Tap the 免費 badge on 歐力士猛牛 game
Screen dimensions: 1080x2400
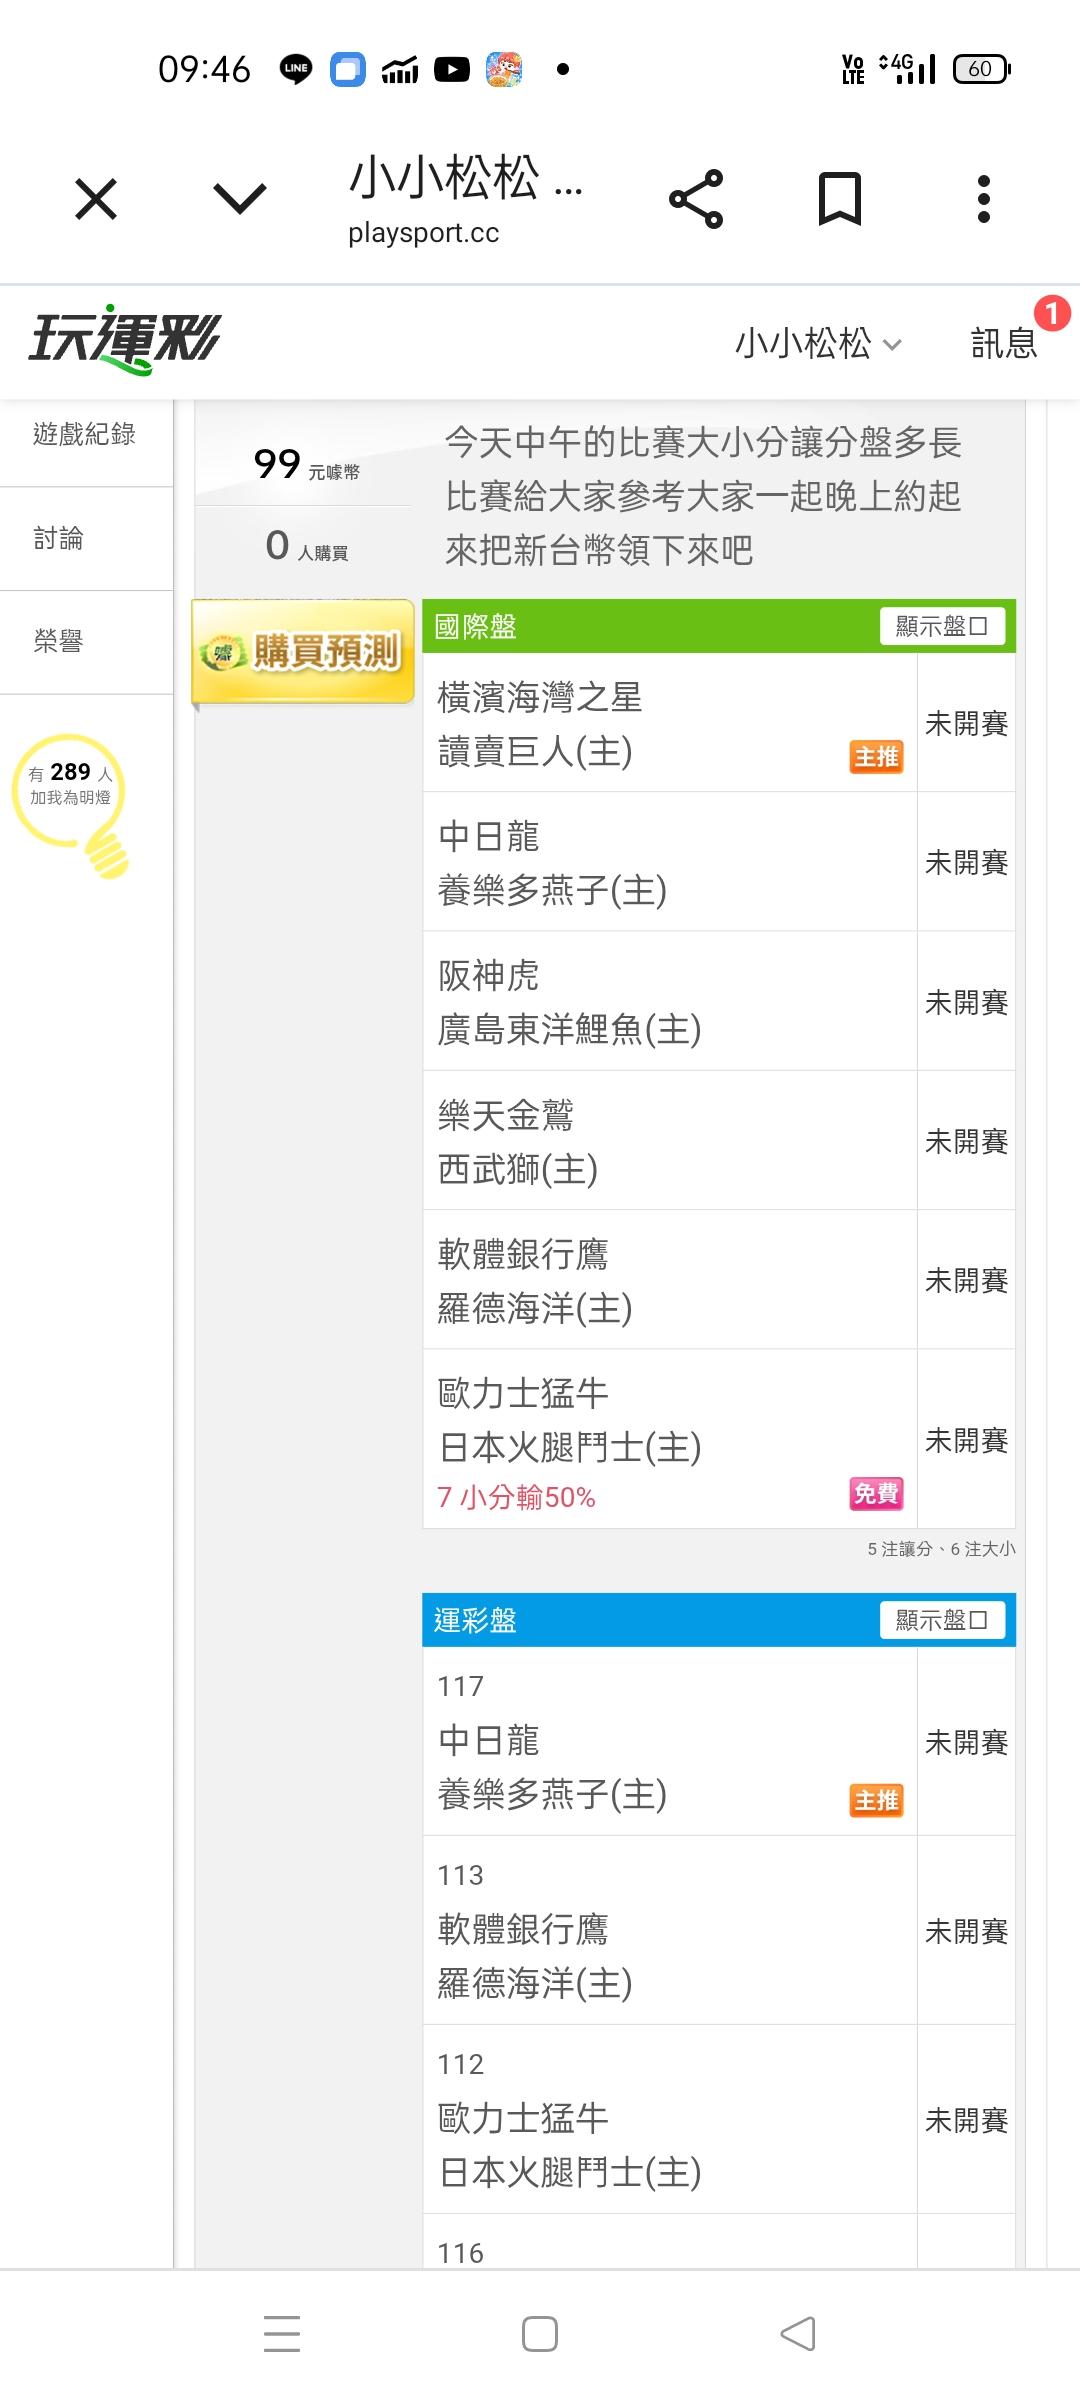click(876, 1494)
